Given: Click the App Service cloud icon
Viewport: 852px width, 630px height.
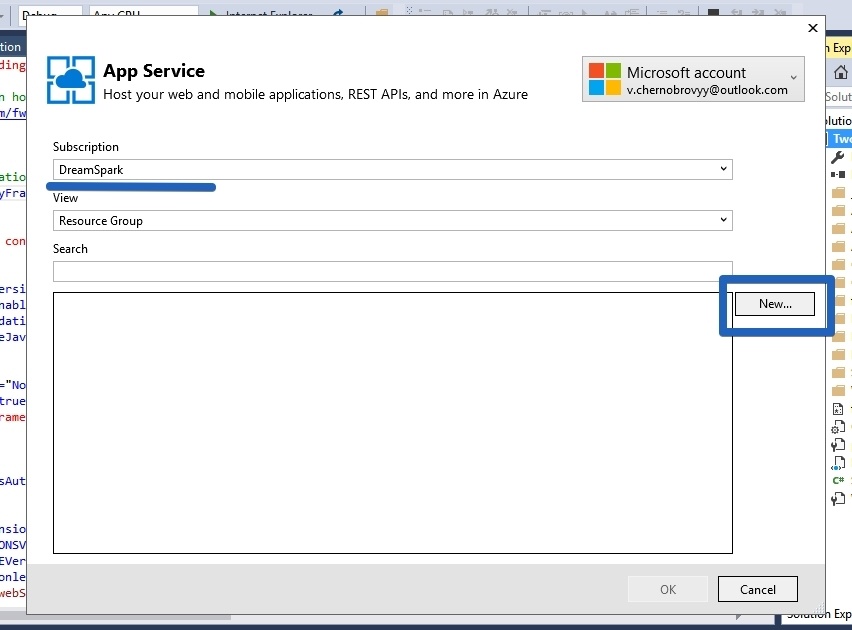Looking at the screenshot, I should (71, 80).
